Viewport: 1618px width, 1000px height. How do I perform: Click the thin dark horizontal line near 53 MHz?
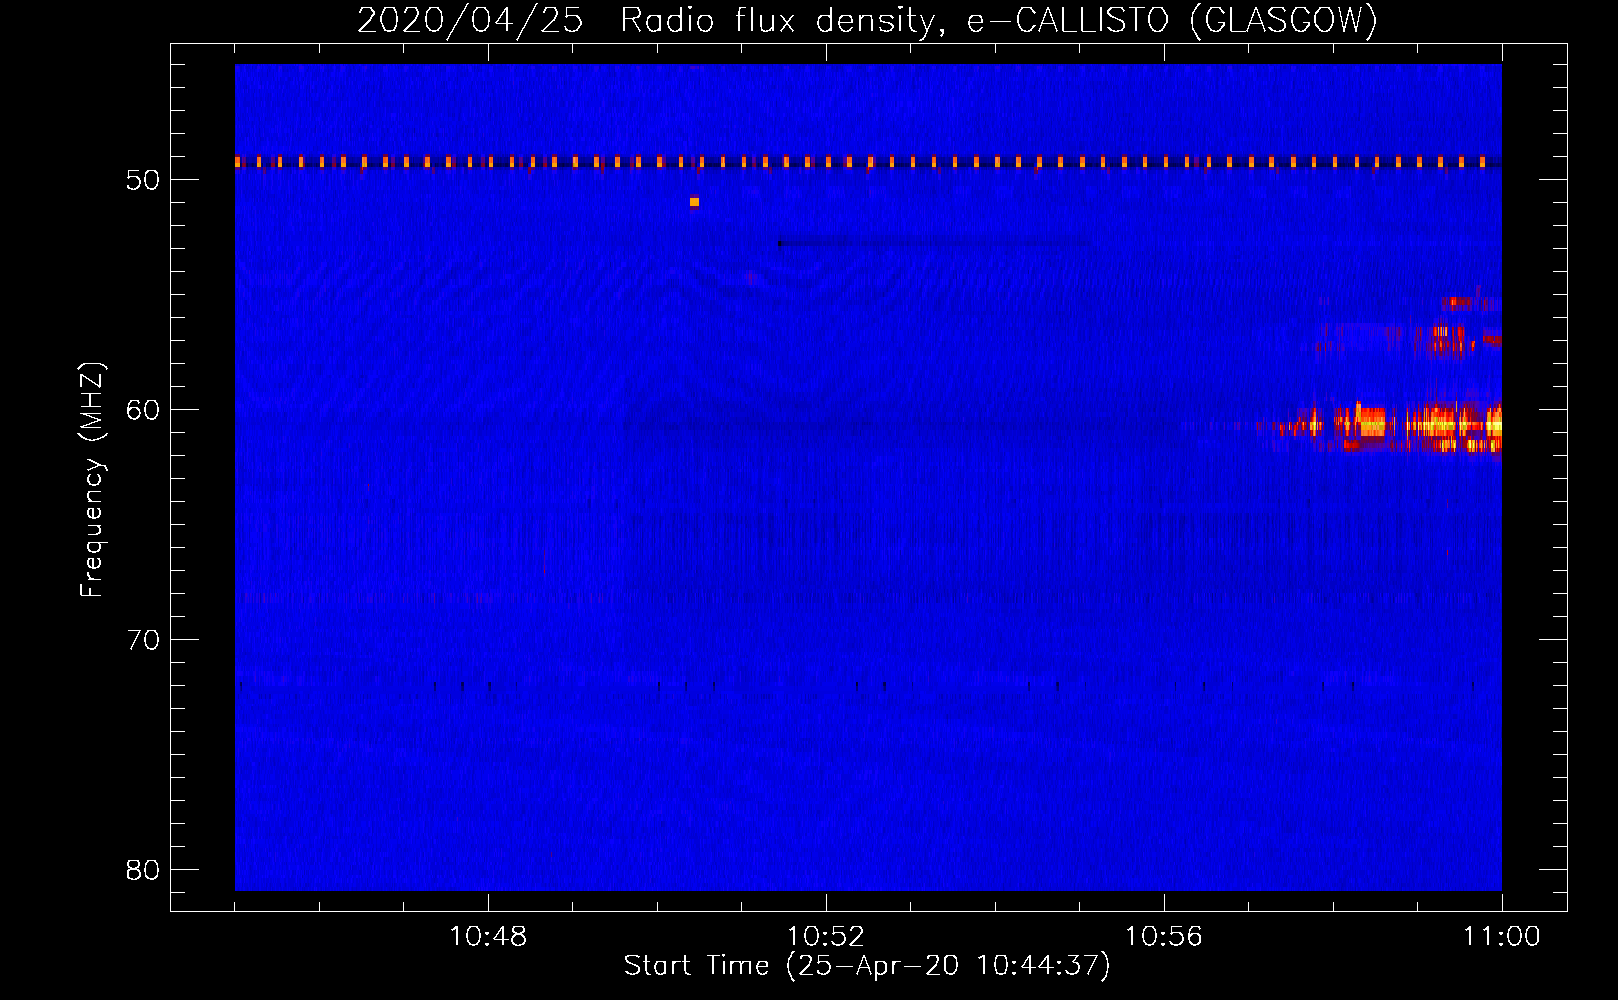tap(935, 243)
